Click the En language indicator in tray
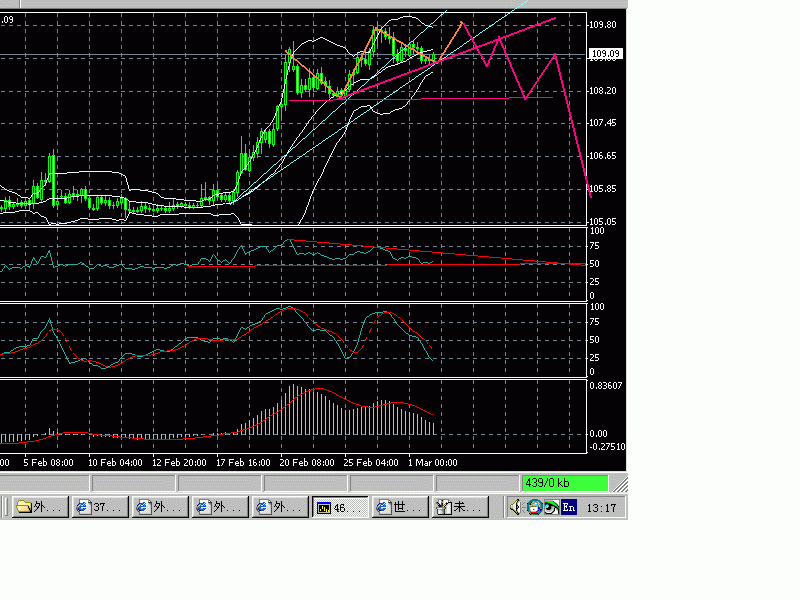 coord(568,507)
